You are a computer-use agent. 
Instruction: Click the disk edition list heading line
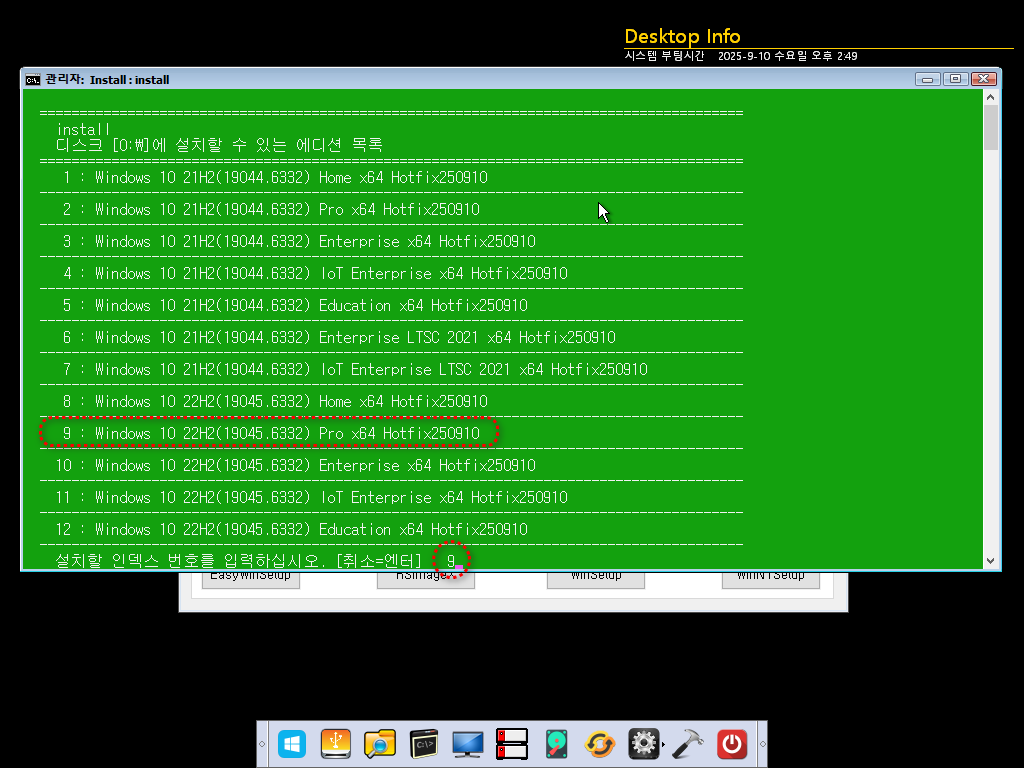coord(219,145)
